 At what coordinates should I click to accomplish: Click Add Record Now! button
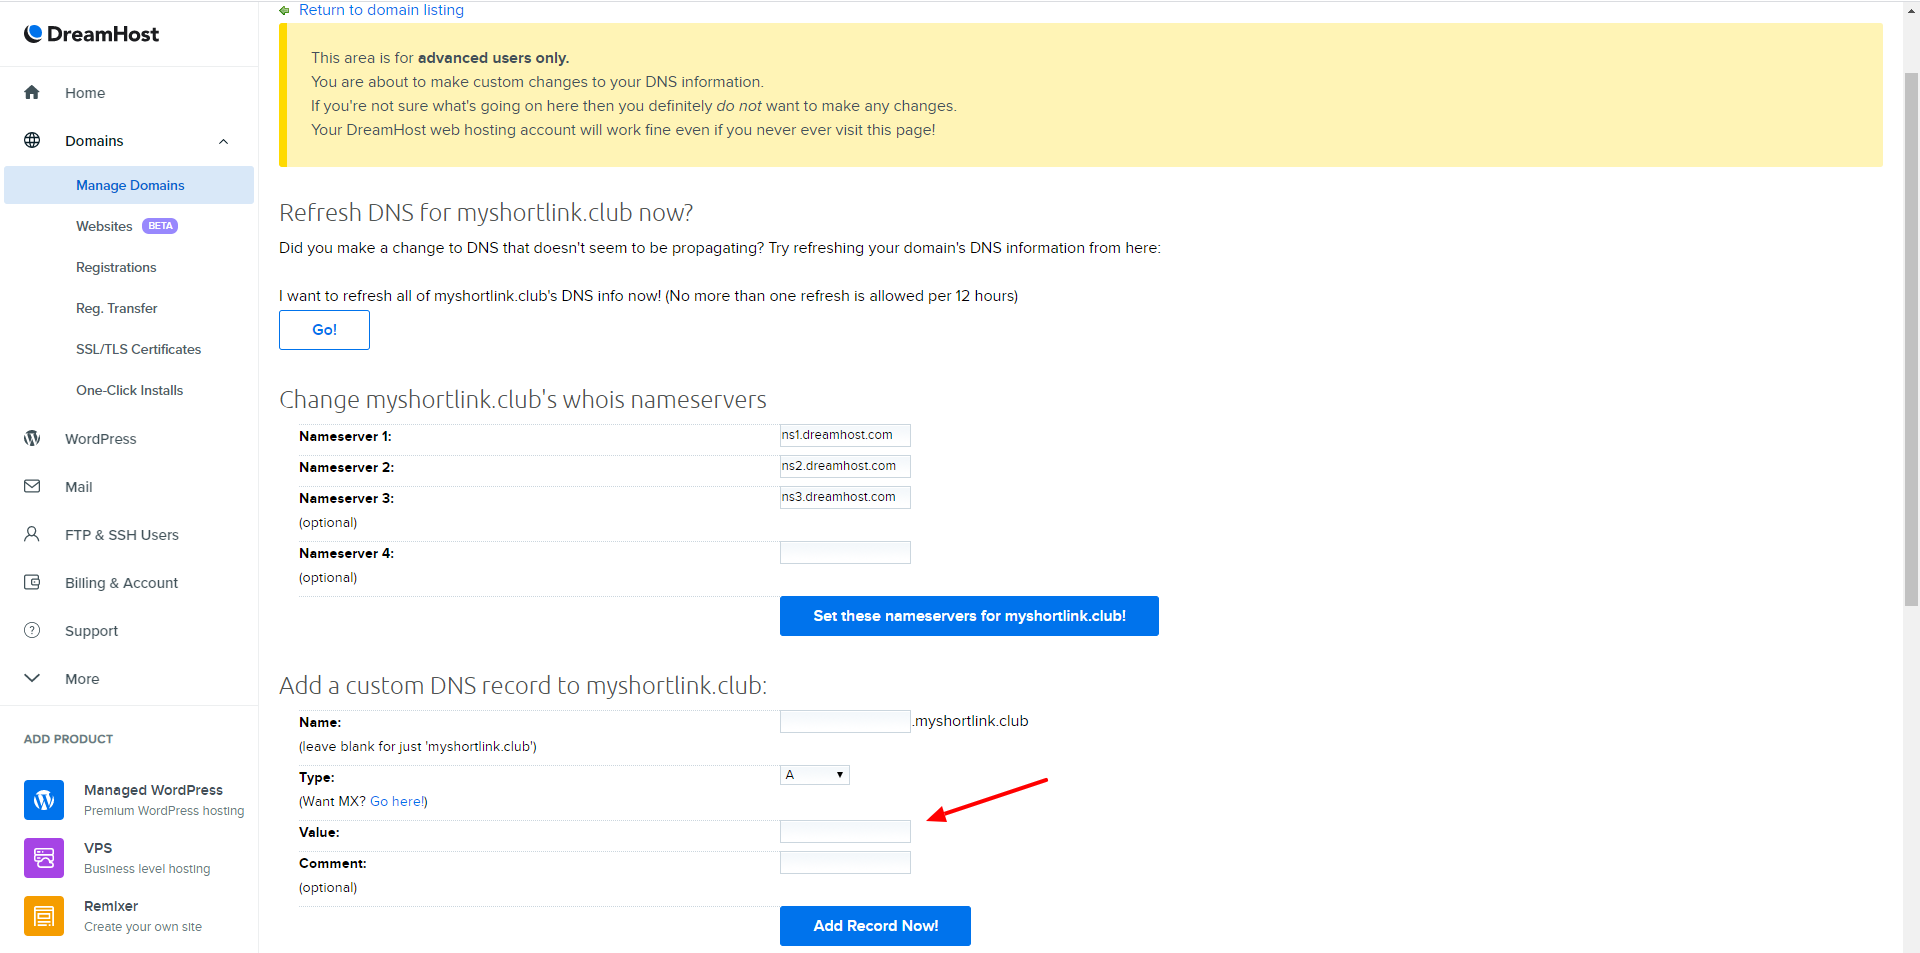875,926
